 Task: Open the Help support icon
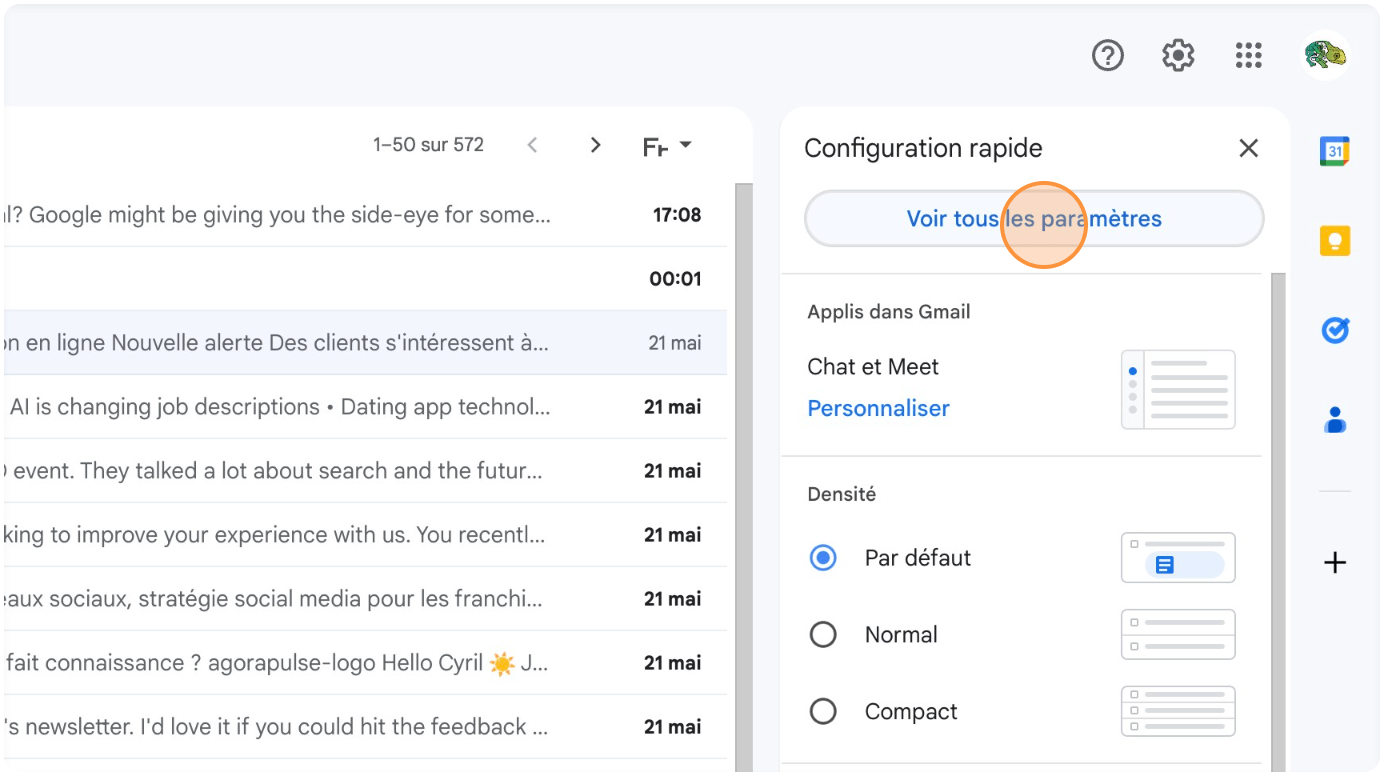[1107, 56]
